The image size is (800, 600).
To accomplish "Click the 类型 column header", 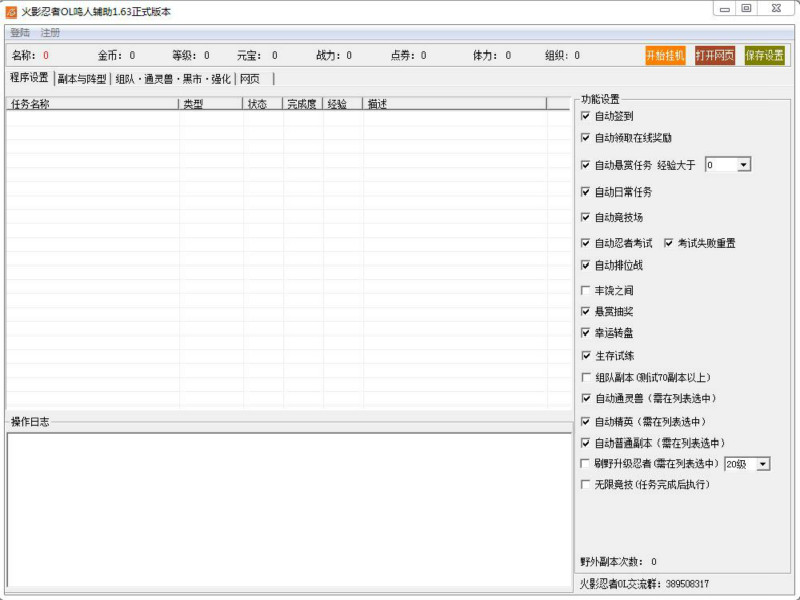I will click(211, 104).
